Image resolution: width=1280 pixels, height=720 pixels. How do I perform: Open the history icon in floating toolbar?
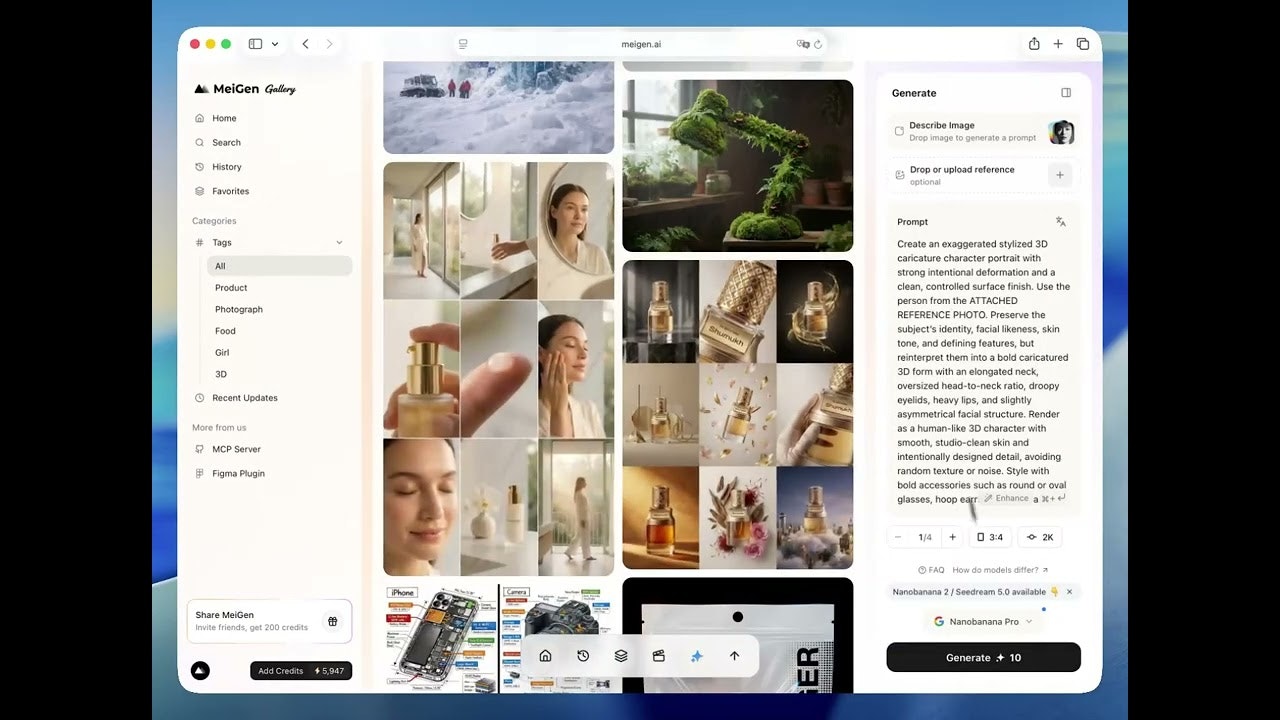(x=583, y=656)
